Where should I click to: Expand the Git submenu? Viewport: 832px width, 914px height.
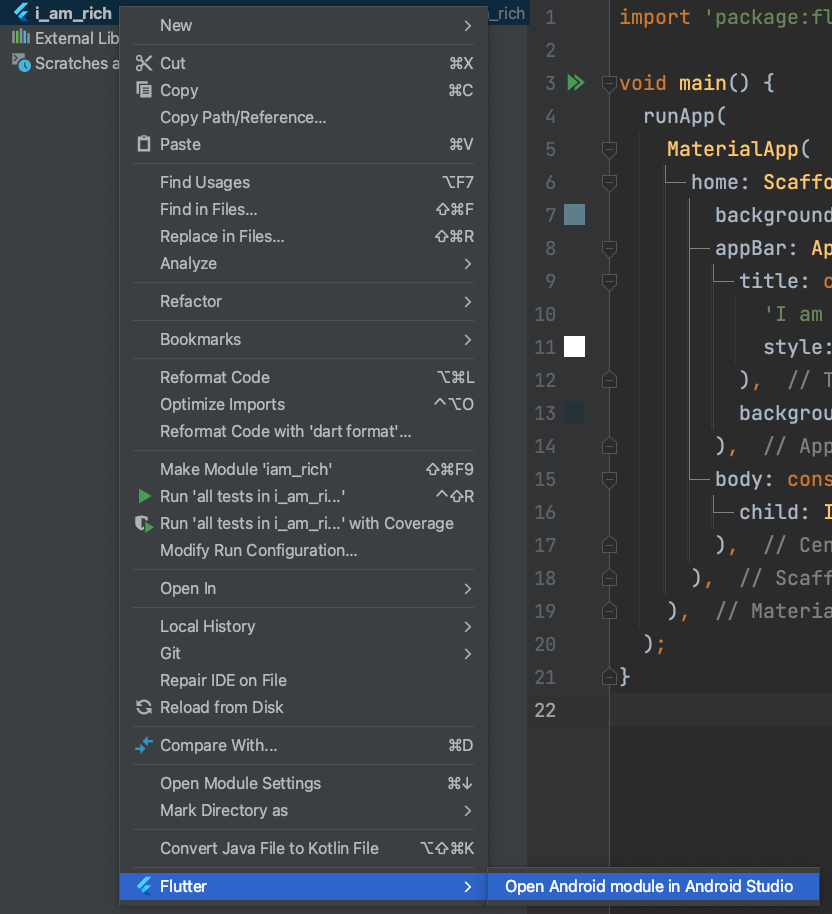click(303, 653)
